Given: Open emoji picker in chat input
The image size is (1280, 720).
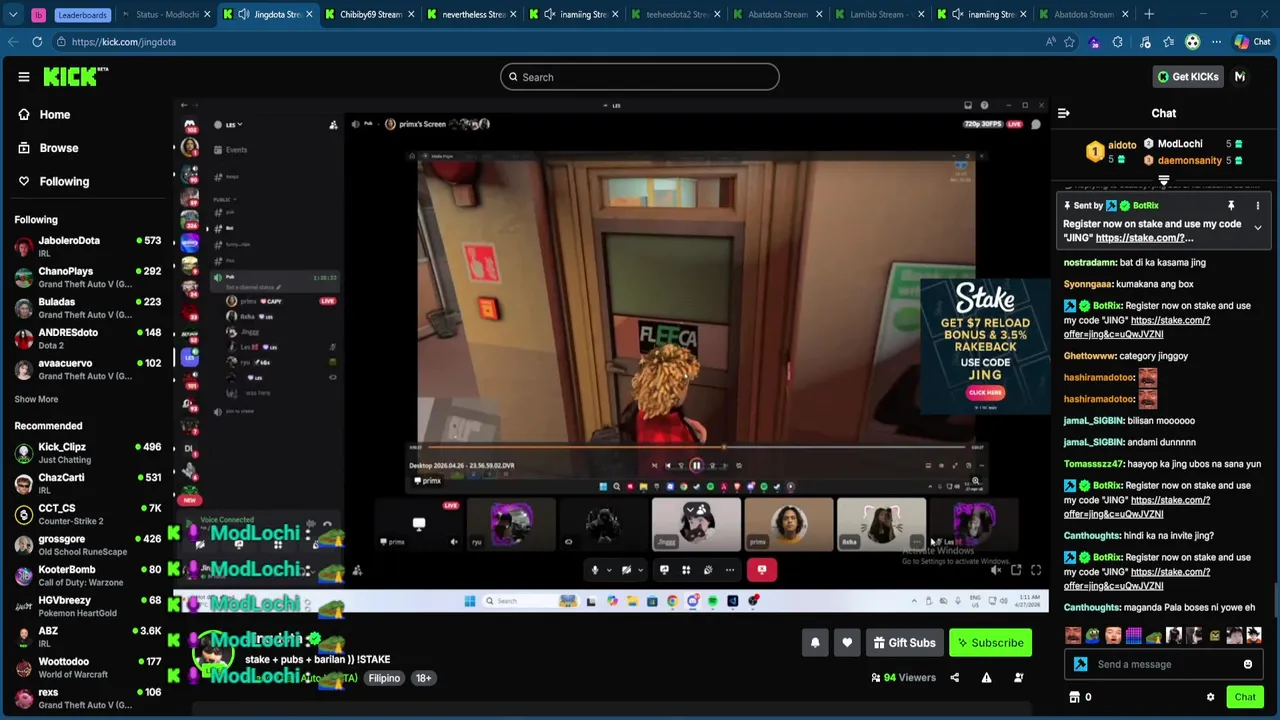Looking at the screenshot, I should coord(1248,664).
